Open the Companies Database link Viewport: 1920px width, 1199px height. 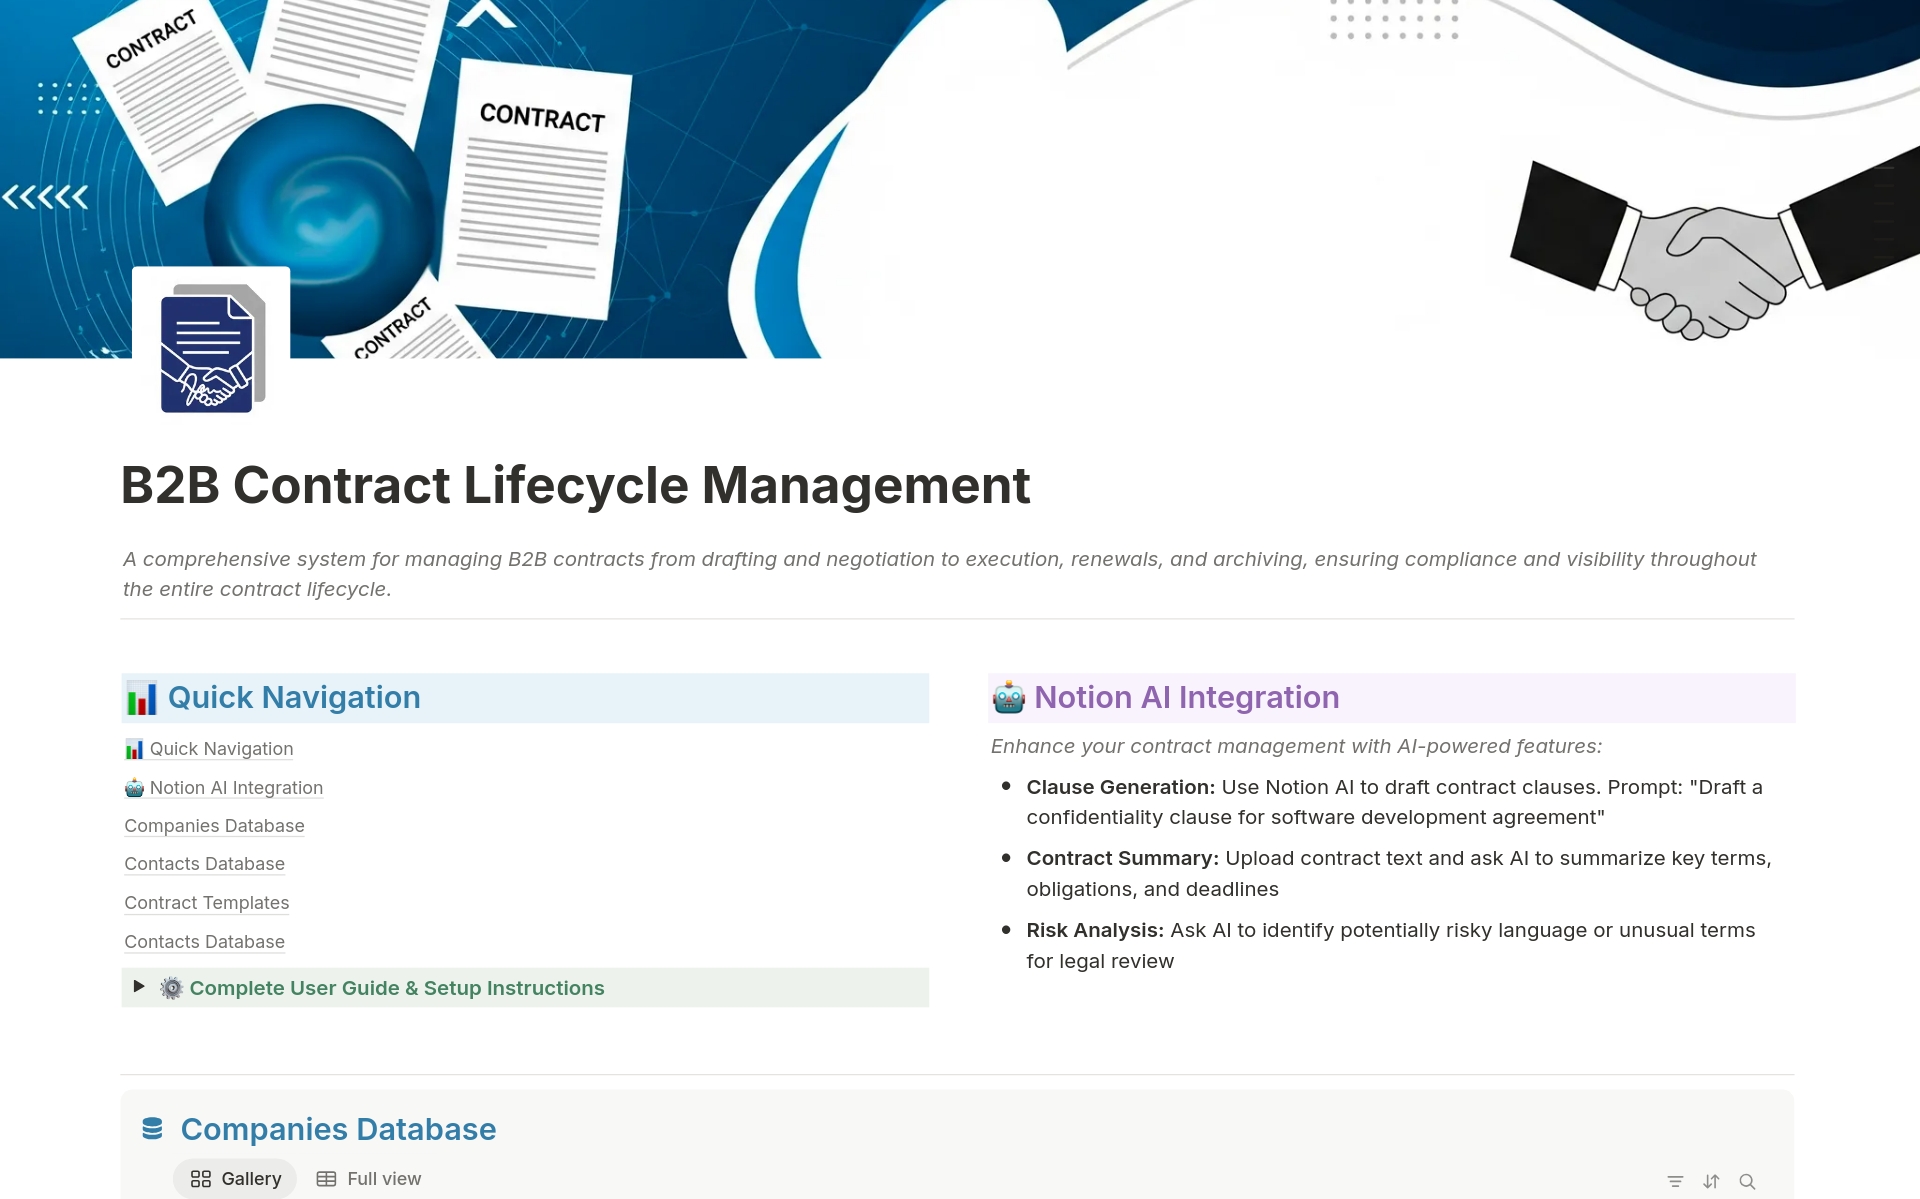(214, 825)
